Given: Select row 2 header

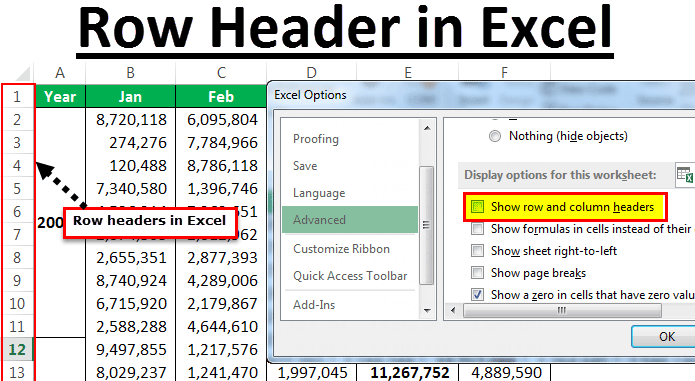Looking at the screenshot, I should click(18, 120).
